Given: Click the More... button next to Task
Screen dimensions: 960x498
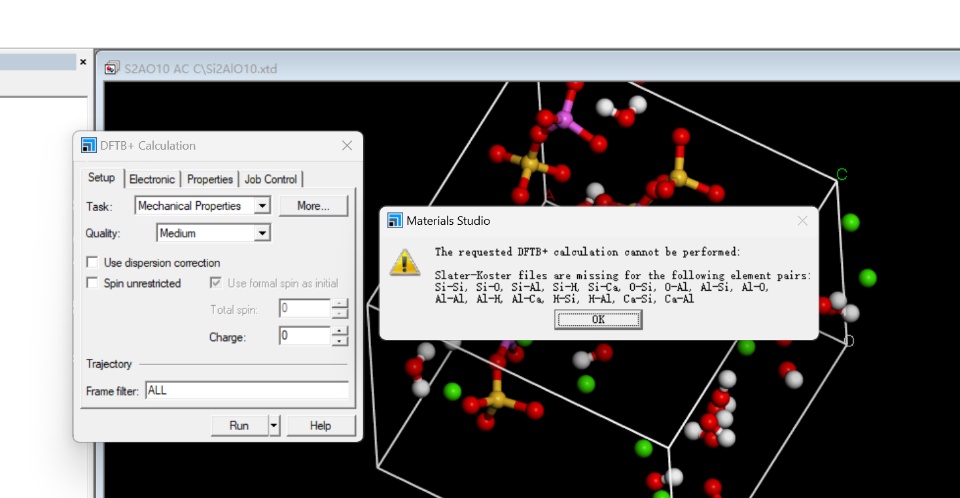Looking at the screenshot, I should [x=313, y=206].
